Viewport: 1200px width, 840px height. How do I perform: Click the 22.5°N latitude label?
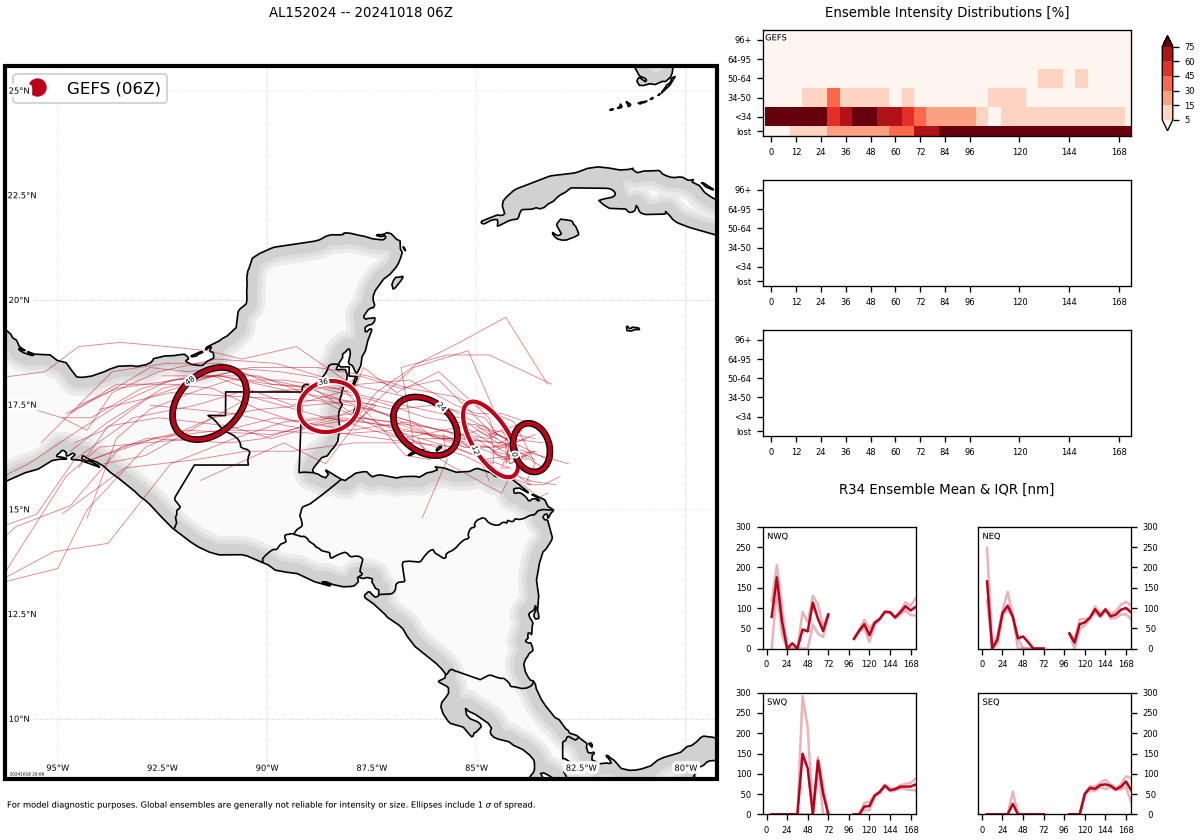click(x=23, y=196)
